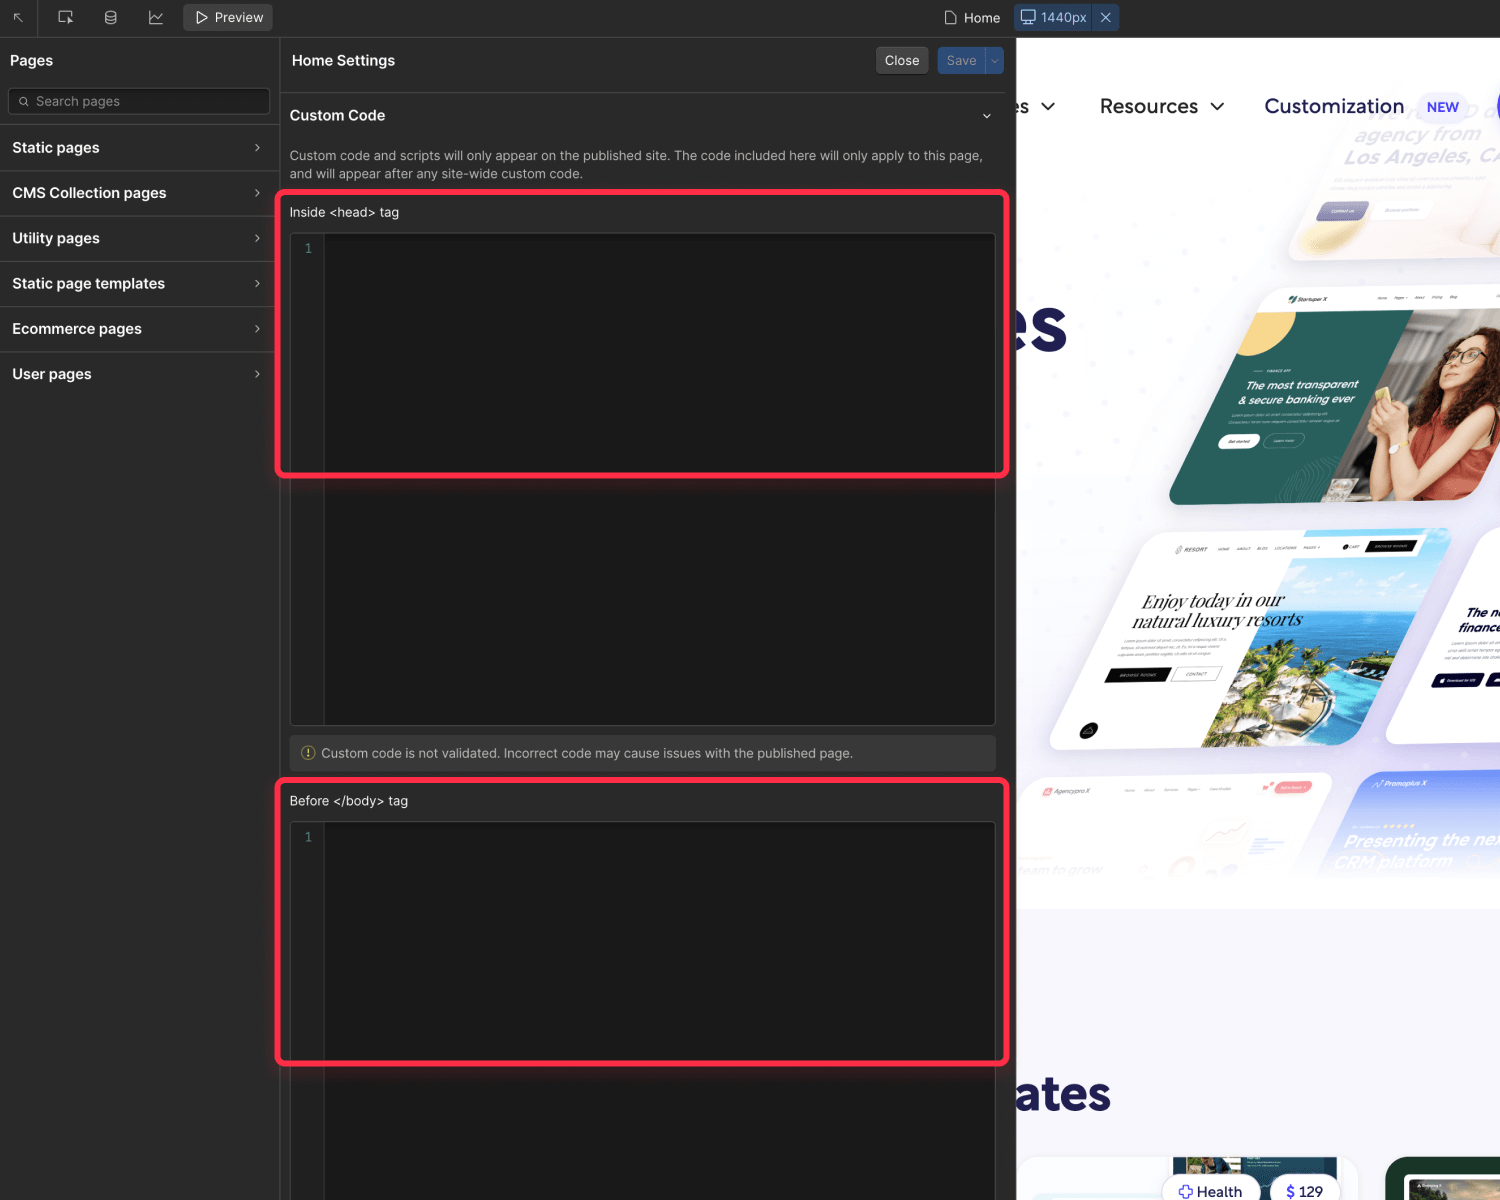The width and height of the screenshot is (1500, 1200).
Task: Click the Health category tag
Action: pyautogui.click(x=1210, y=1191)
